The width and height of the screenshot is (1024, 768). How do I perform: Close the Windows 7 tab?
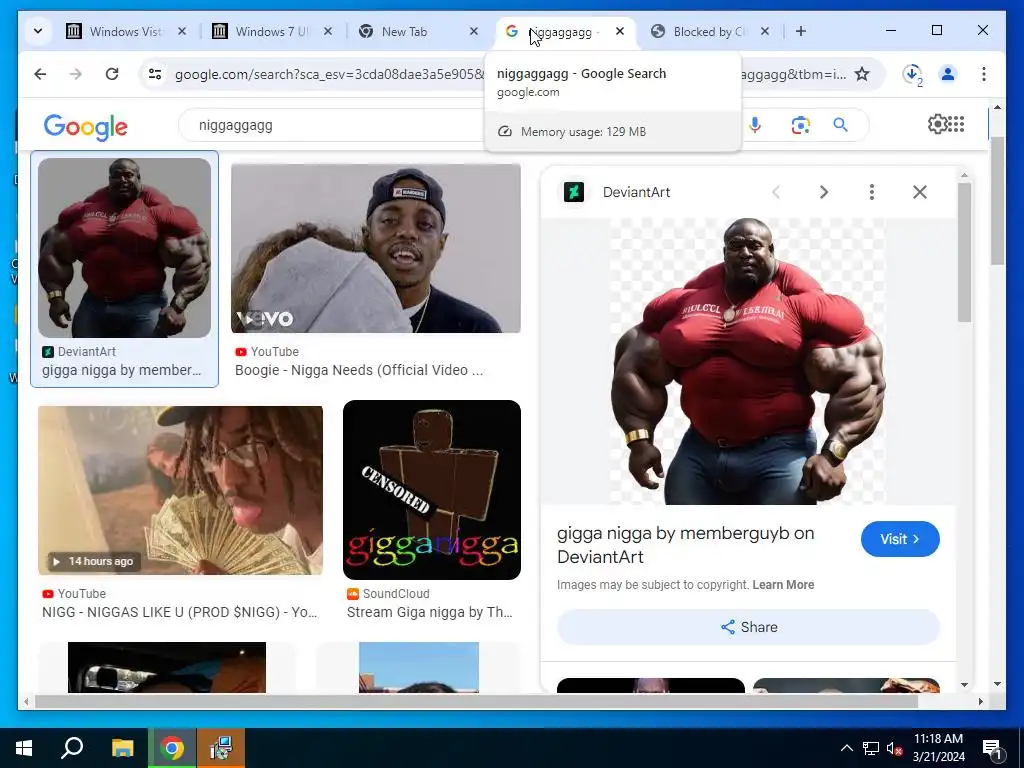click(328, 31)
